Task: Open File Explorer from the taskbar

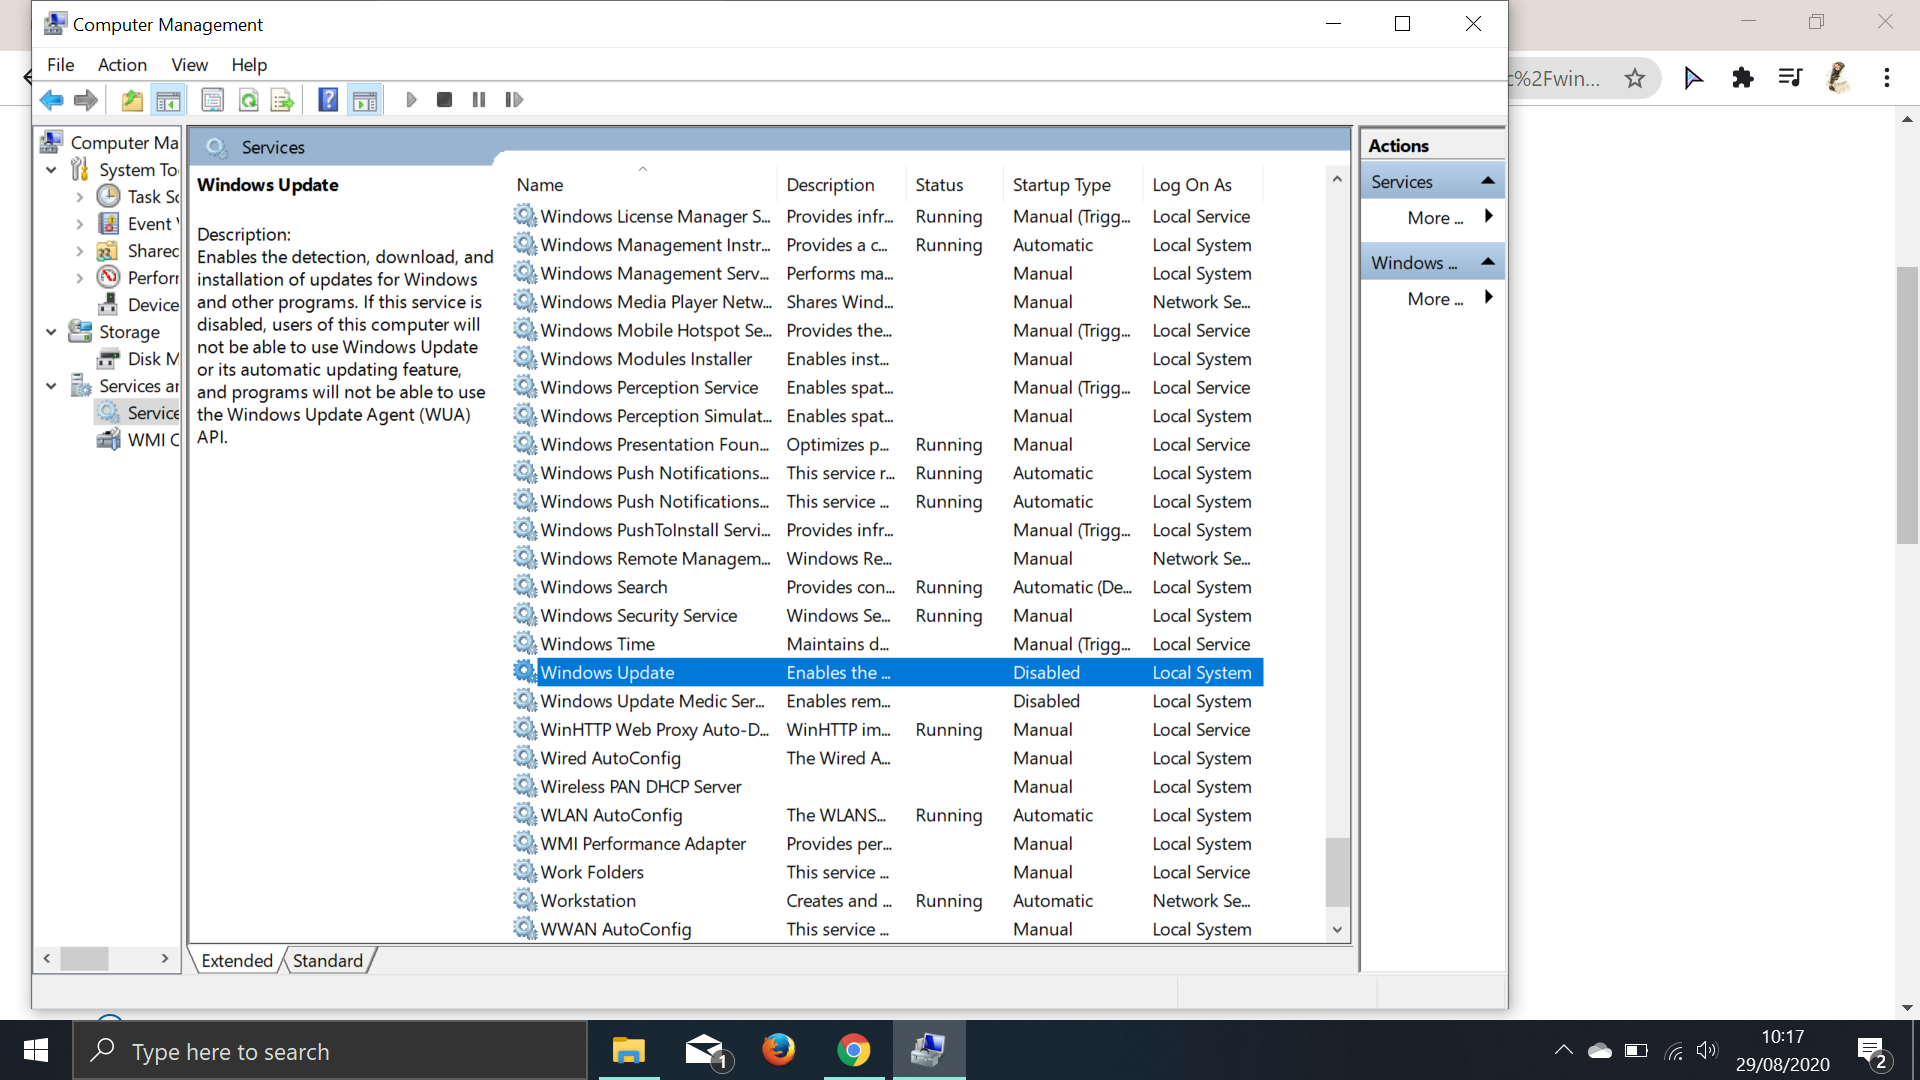Action: tap(629, 1050)
